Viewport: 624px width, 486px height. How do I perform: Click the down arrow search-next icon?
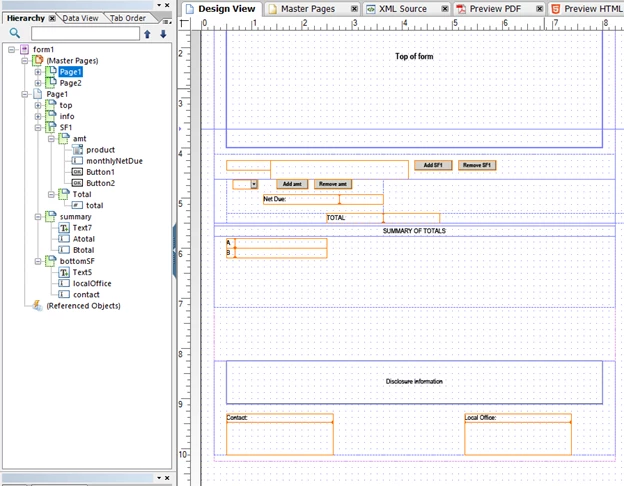coord(163,34)
